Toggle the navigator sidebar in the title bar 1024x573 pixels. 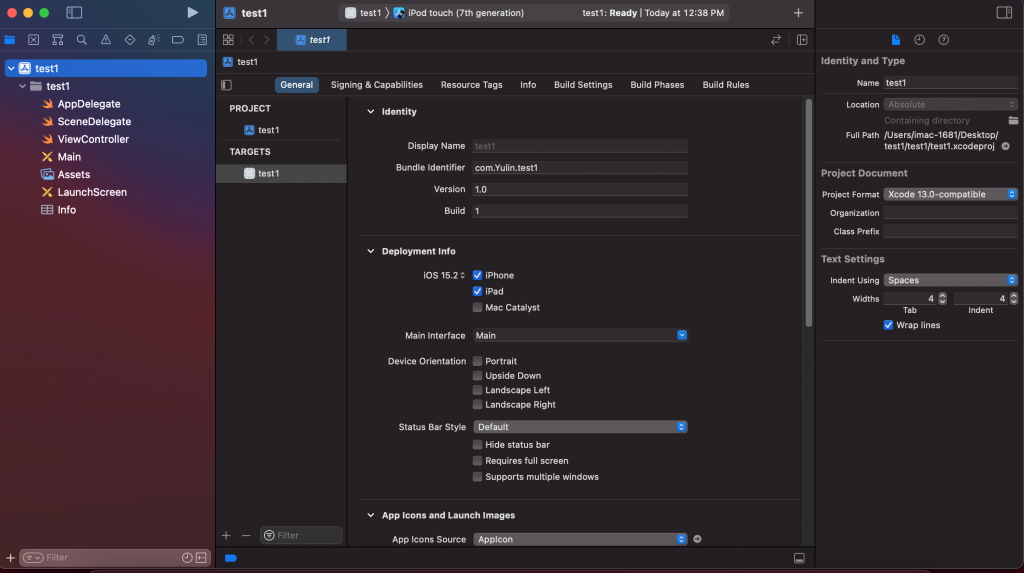pyautogui.click(x=74, y=12)
